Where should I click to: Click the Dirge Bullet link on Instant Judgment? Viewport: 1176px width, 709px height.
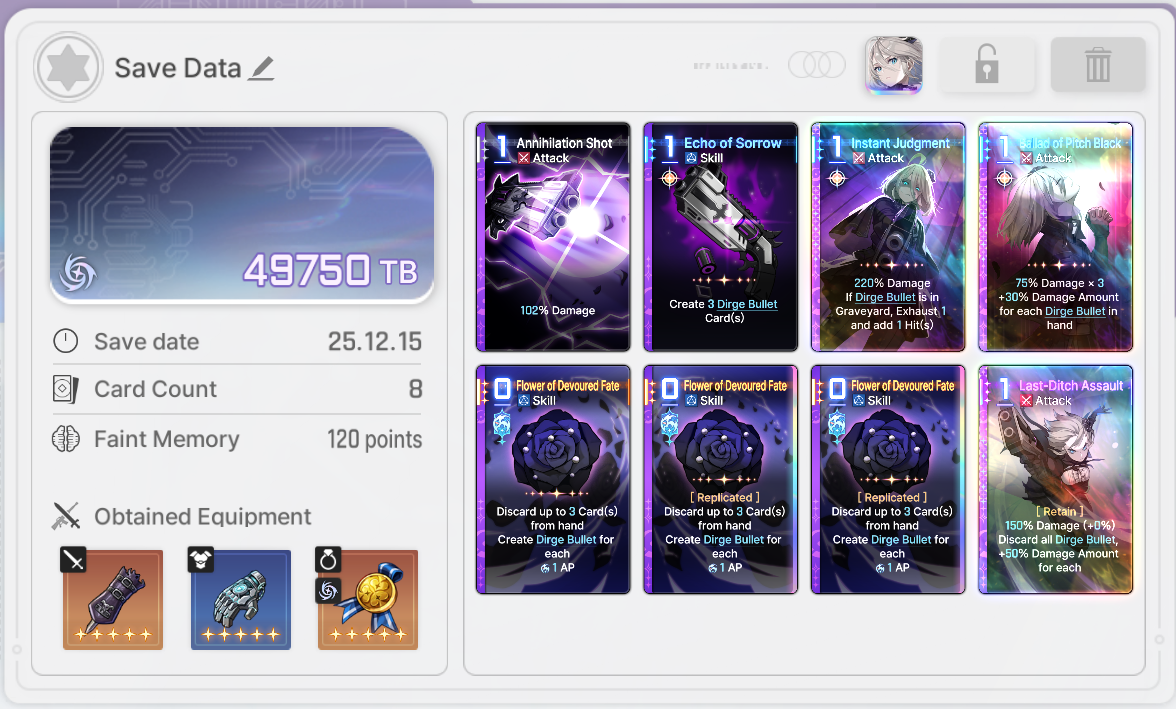coord(885,297)
